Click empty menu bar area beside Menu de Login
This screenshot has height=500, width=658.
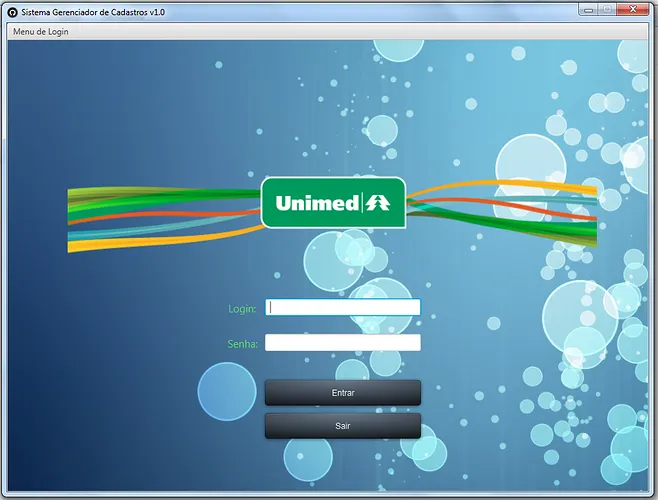(350, 32)
